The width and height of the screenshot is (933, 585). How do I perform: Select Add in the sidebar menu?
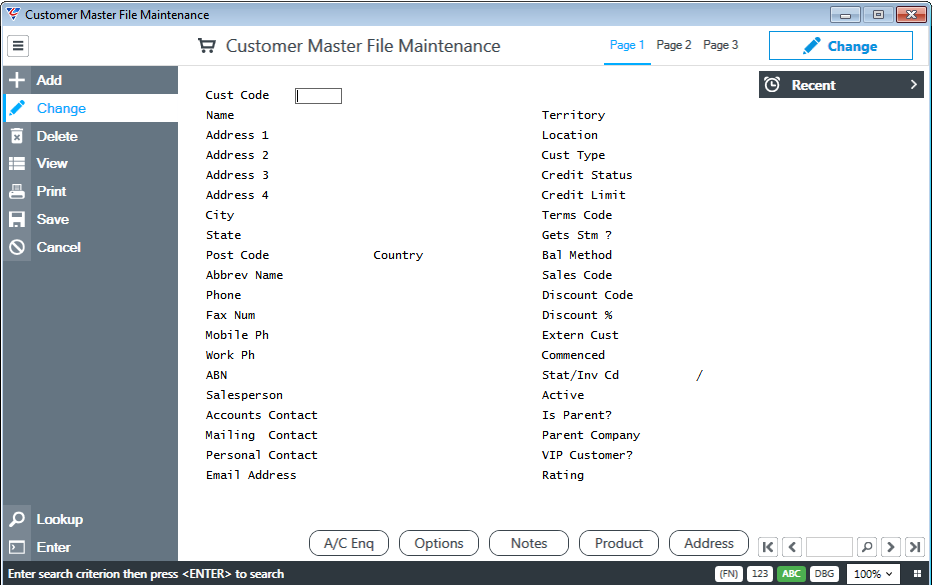point(91,80)
